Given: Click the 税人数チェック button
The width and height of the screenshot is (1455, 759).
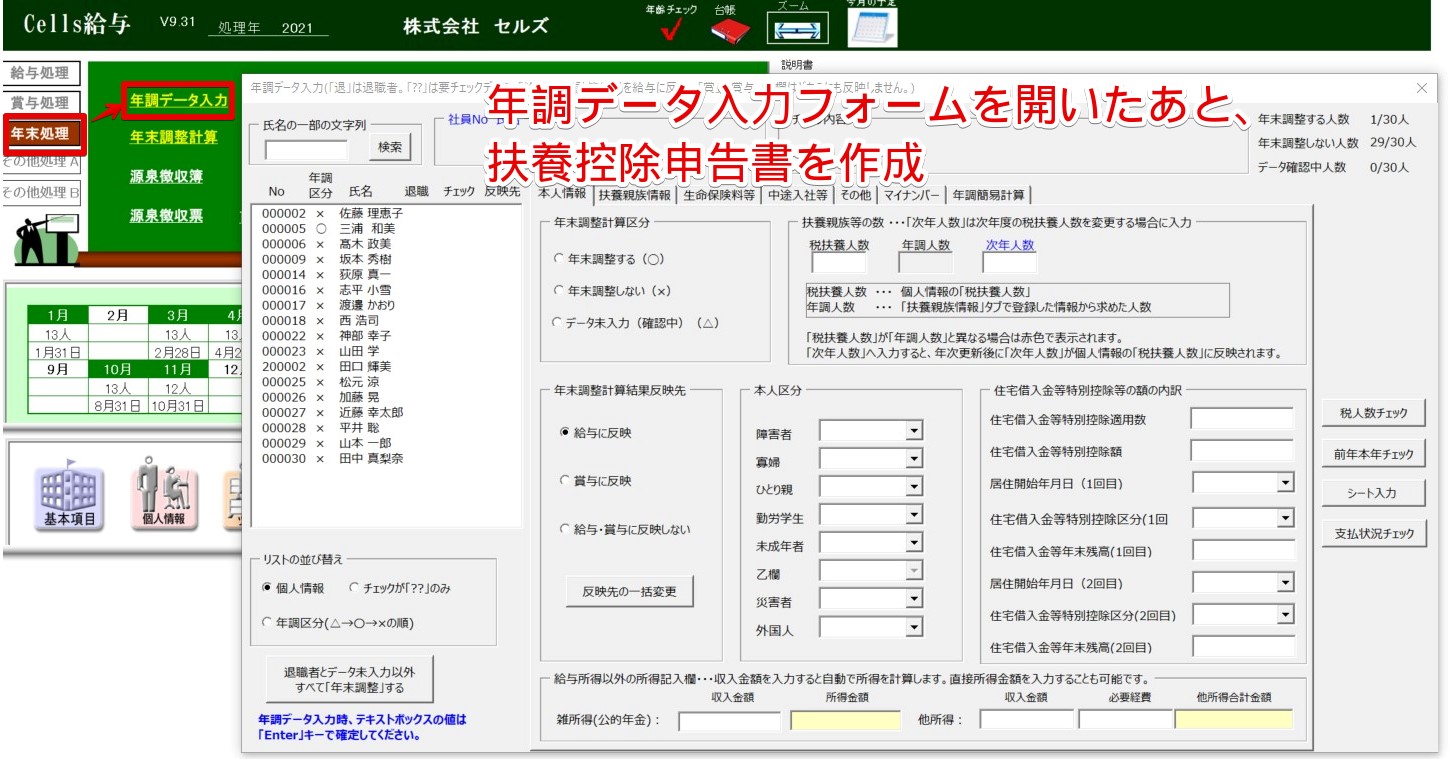Looking at the screenshot, I should click(1373, 413).
